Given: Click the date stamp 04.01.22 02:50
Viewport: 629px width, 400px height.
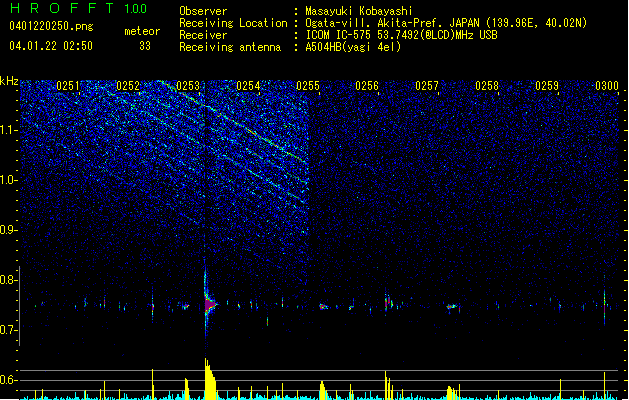Looking at the screenshot, I should coord(51,46).
